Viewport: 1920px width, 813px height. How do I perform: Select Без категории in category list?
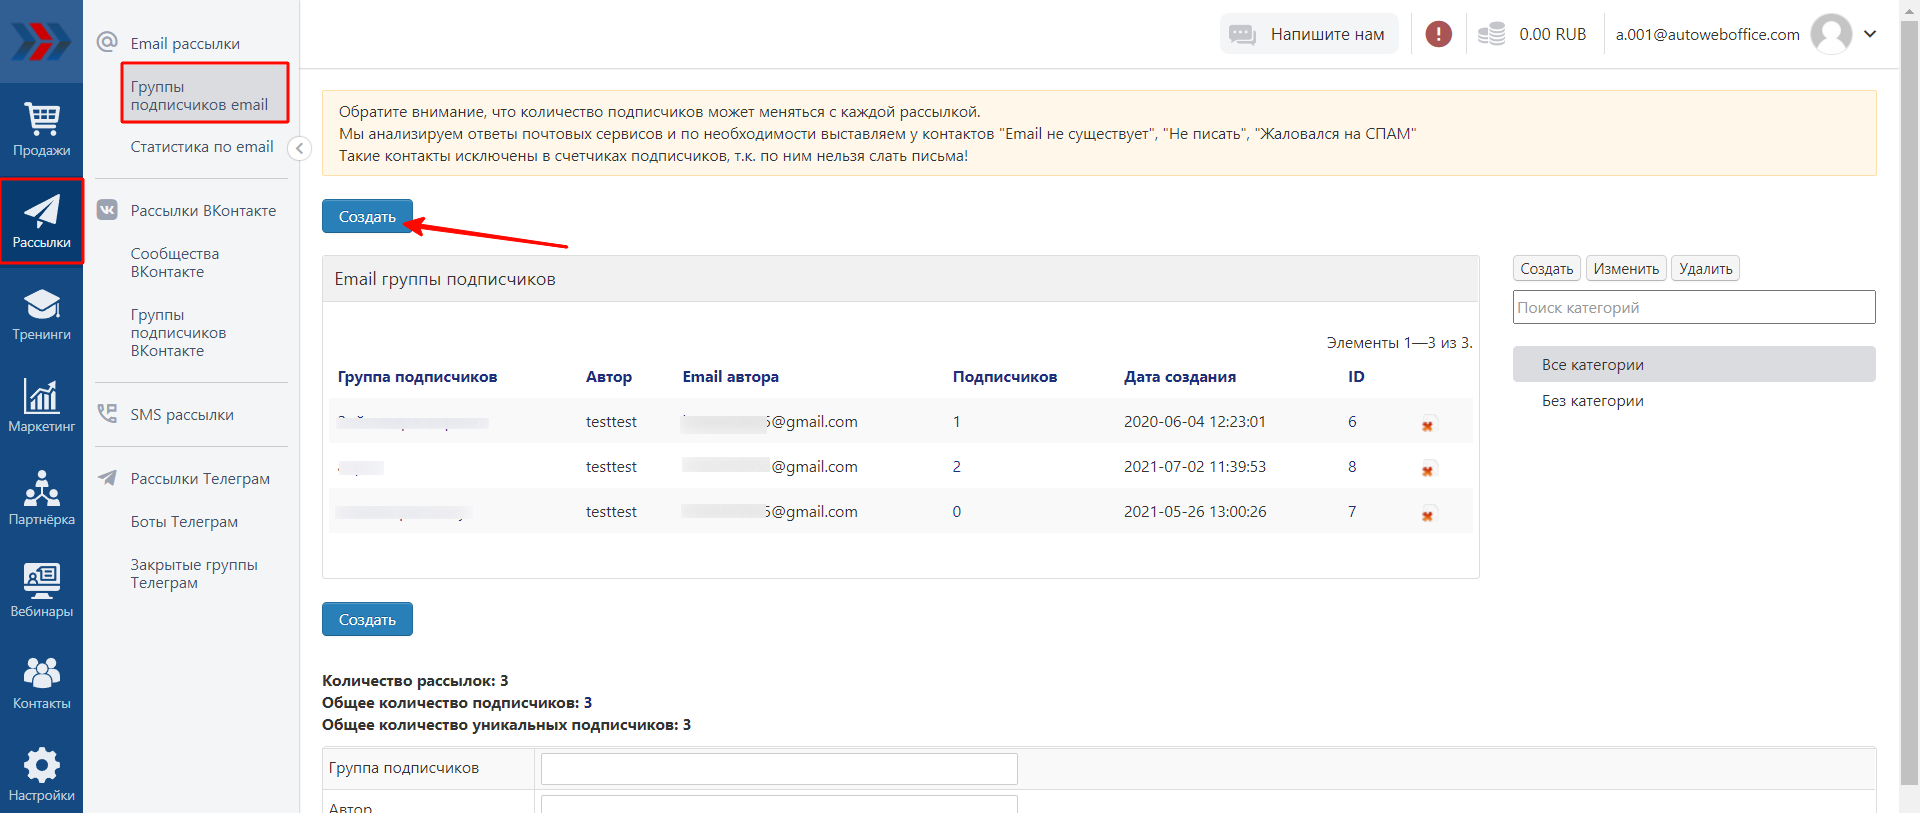point(1592,401)
